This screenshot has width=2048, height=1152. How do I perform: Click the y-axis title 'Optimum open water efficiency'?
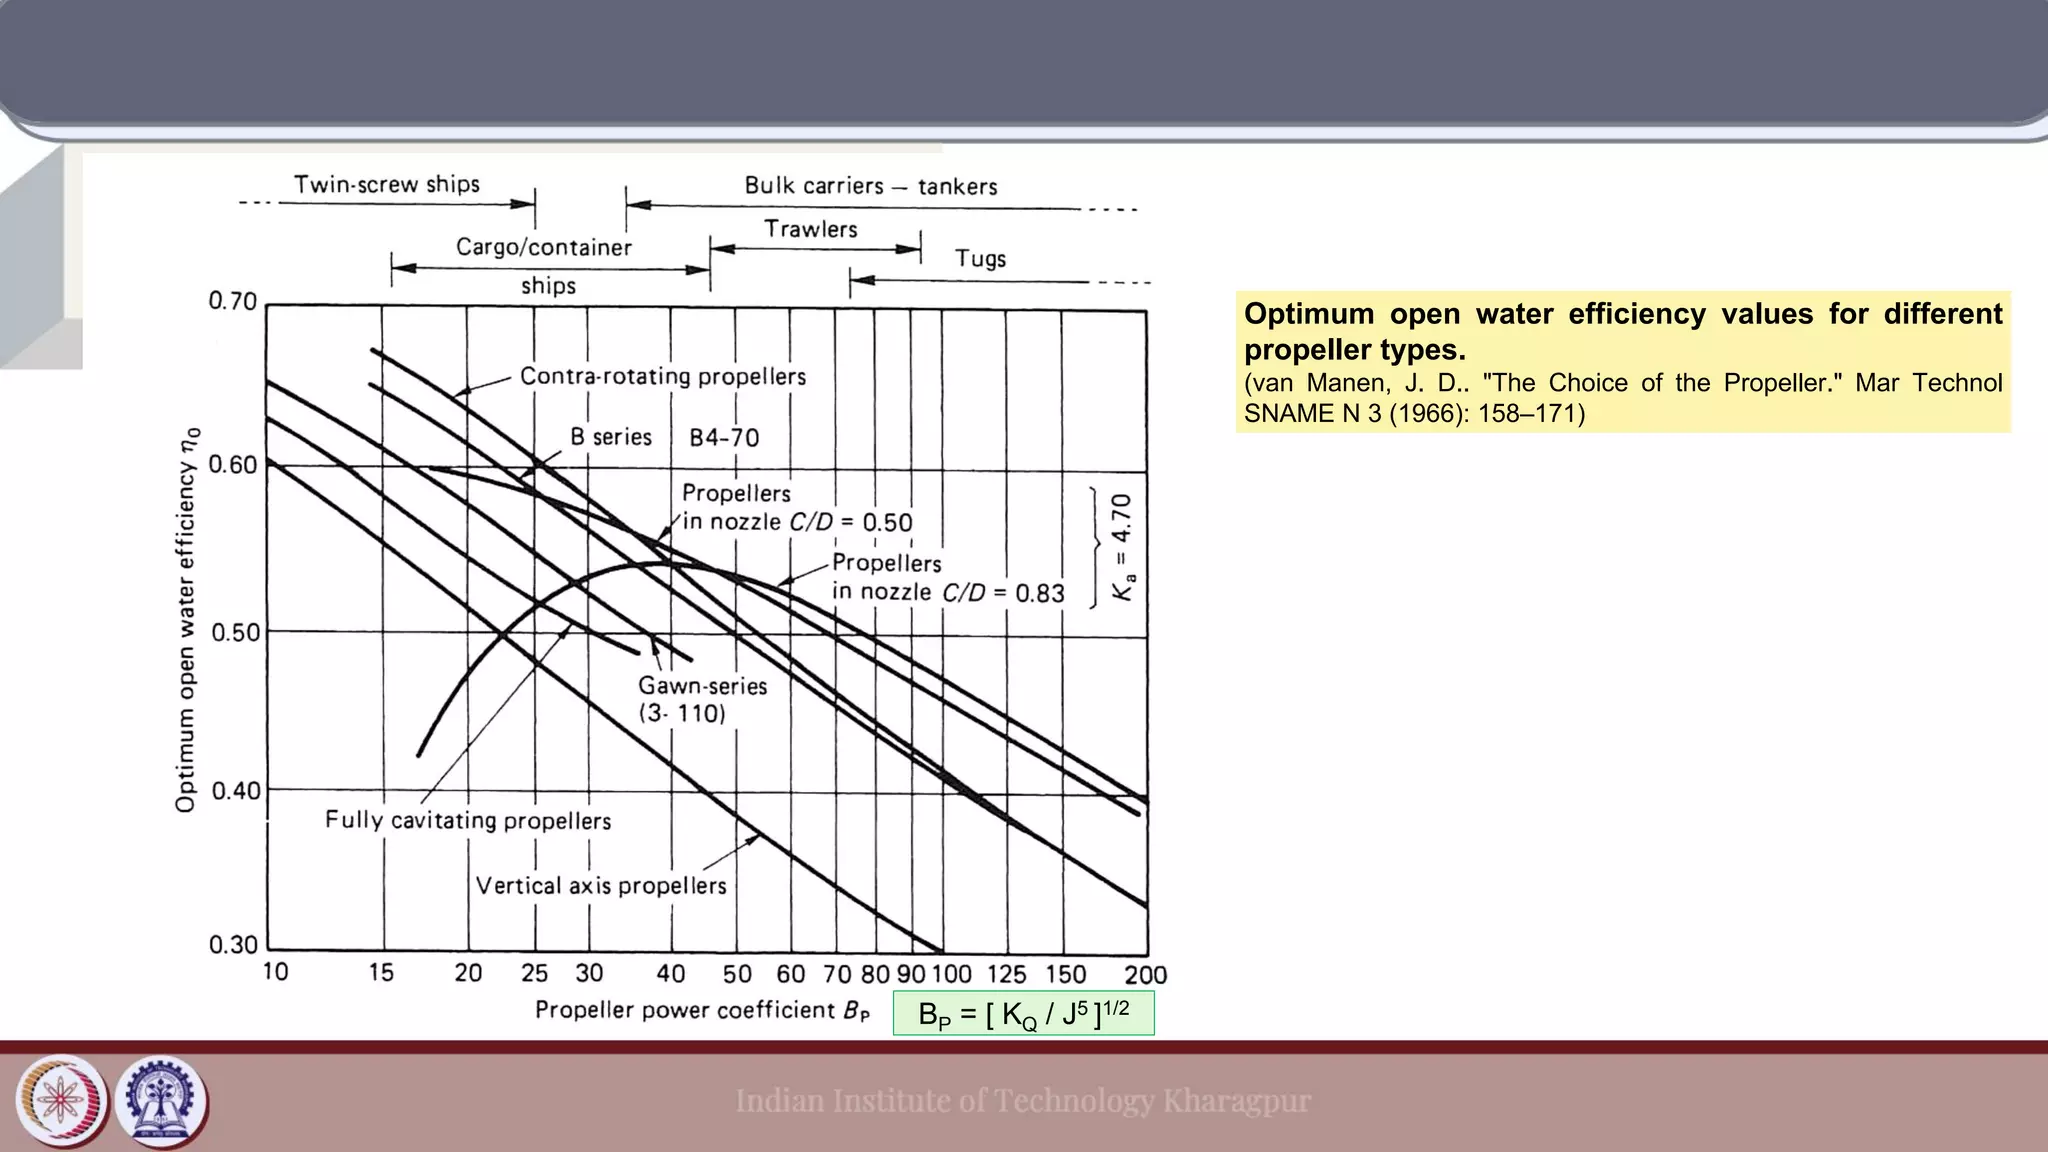(x=187, y=619)
